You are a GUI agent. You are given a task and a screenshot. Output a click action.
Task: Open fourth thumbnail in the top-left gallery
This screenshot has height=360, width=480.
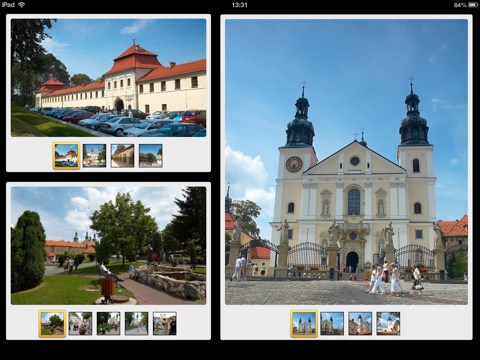151,156
